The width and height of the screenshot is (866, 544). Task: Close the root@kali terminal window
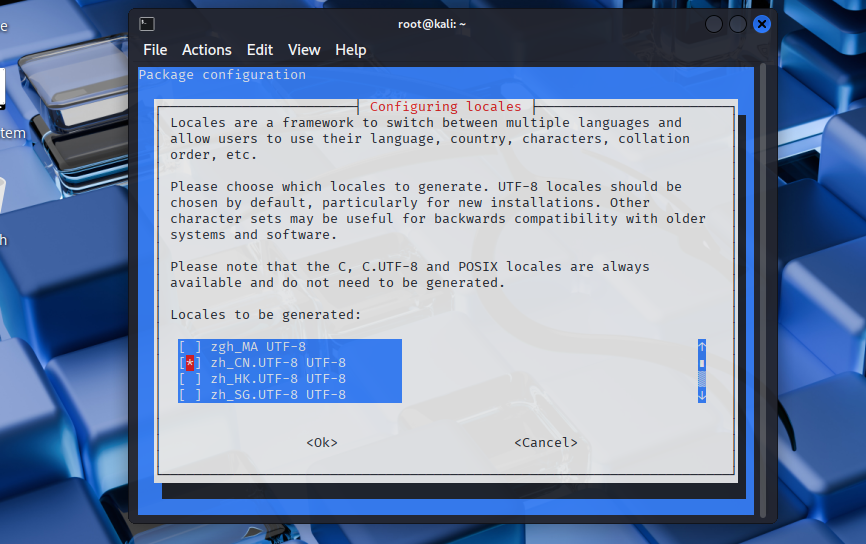pos(762,24)
